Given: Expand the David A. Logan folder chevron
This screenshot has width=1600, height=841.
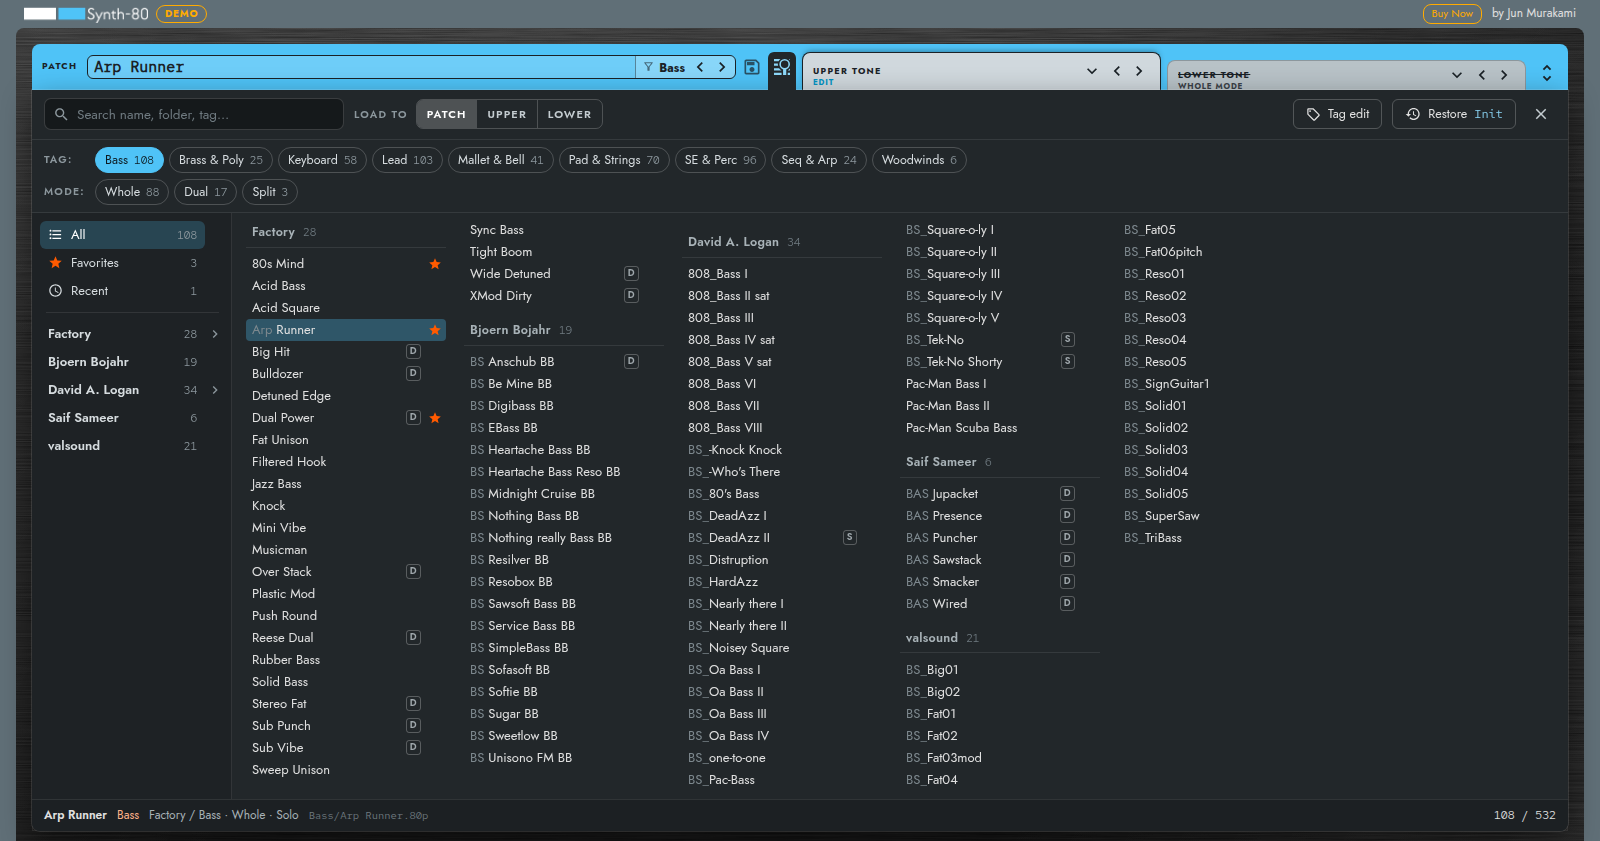Looking at the screenshot, I should (x=215, y=390).
